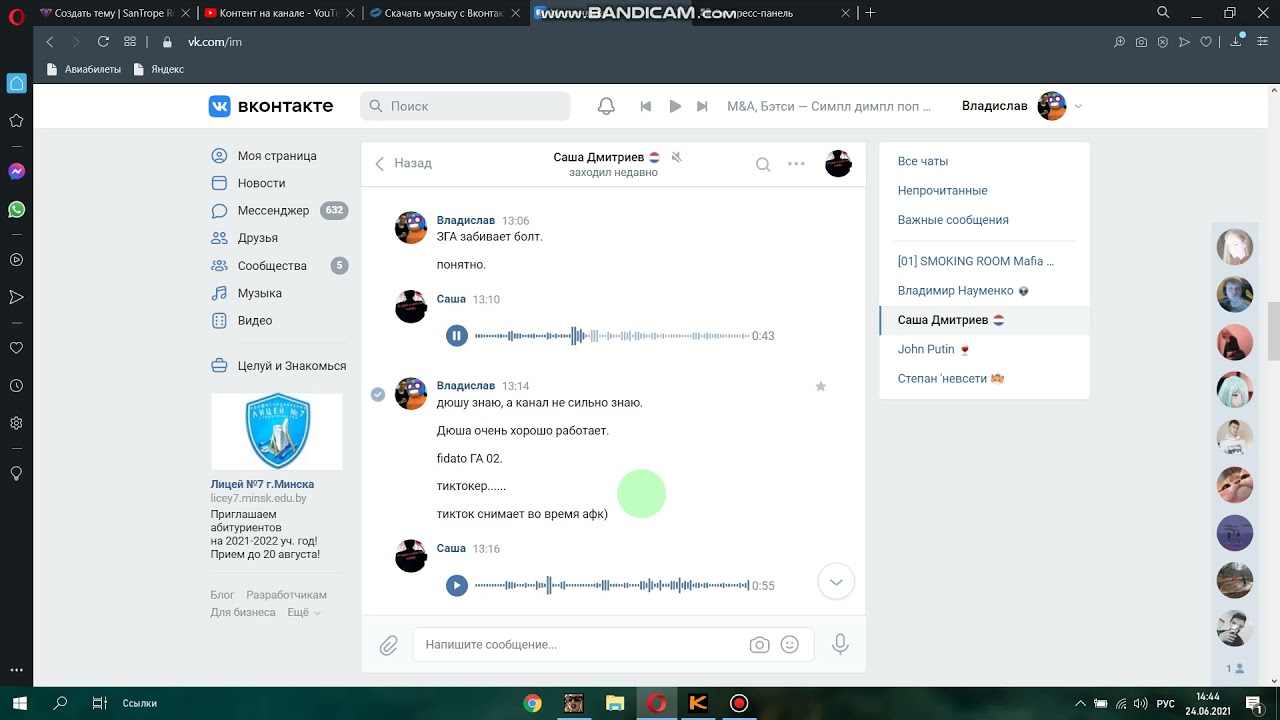Screen dimensions: 1280x720
Task: Skip to next track in VK header
Action: click(702, 106)
